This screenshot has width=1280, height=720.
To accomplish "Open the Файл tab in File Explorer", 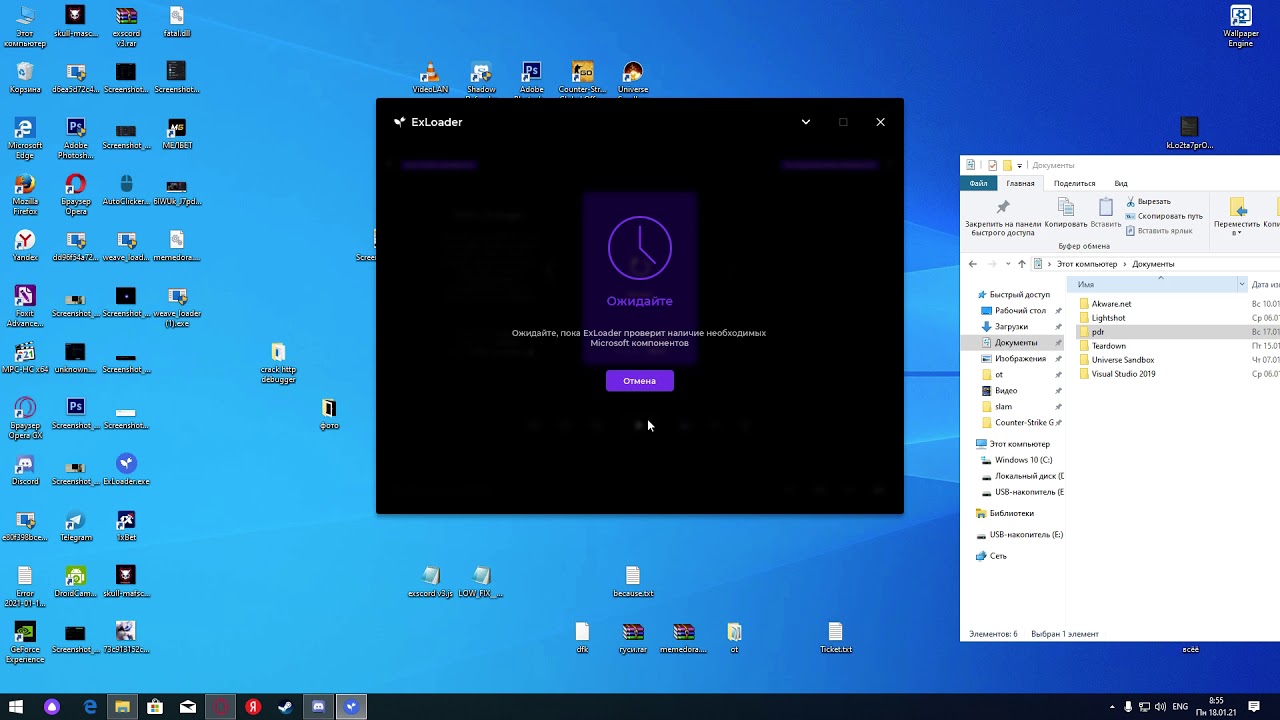I will tap(978, 183).
